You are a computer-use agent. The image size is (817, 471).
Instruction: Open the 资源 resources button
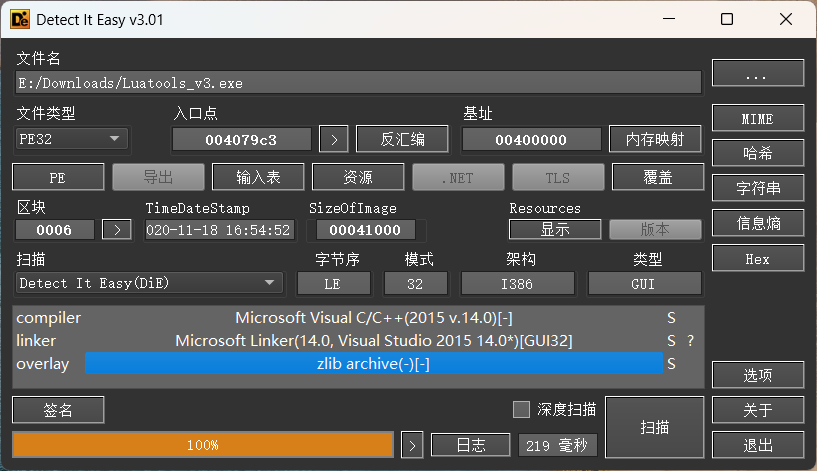[358, 177]
